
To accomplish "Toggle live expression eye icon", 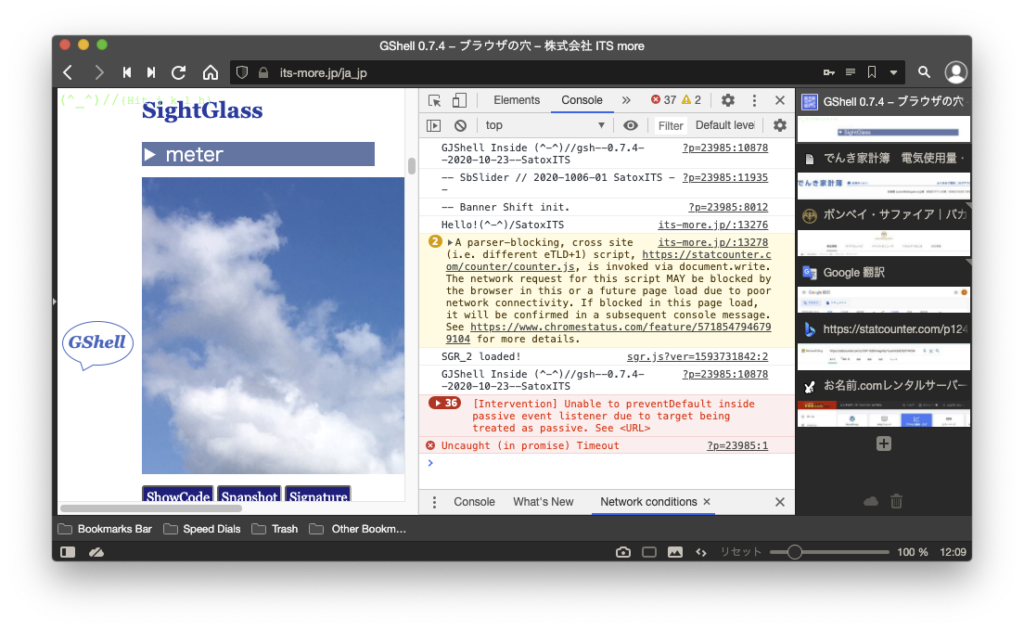I will coord(630,126).
